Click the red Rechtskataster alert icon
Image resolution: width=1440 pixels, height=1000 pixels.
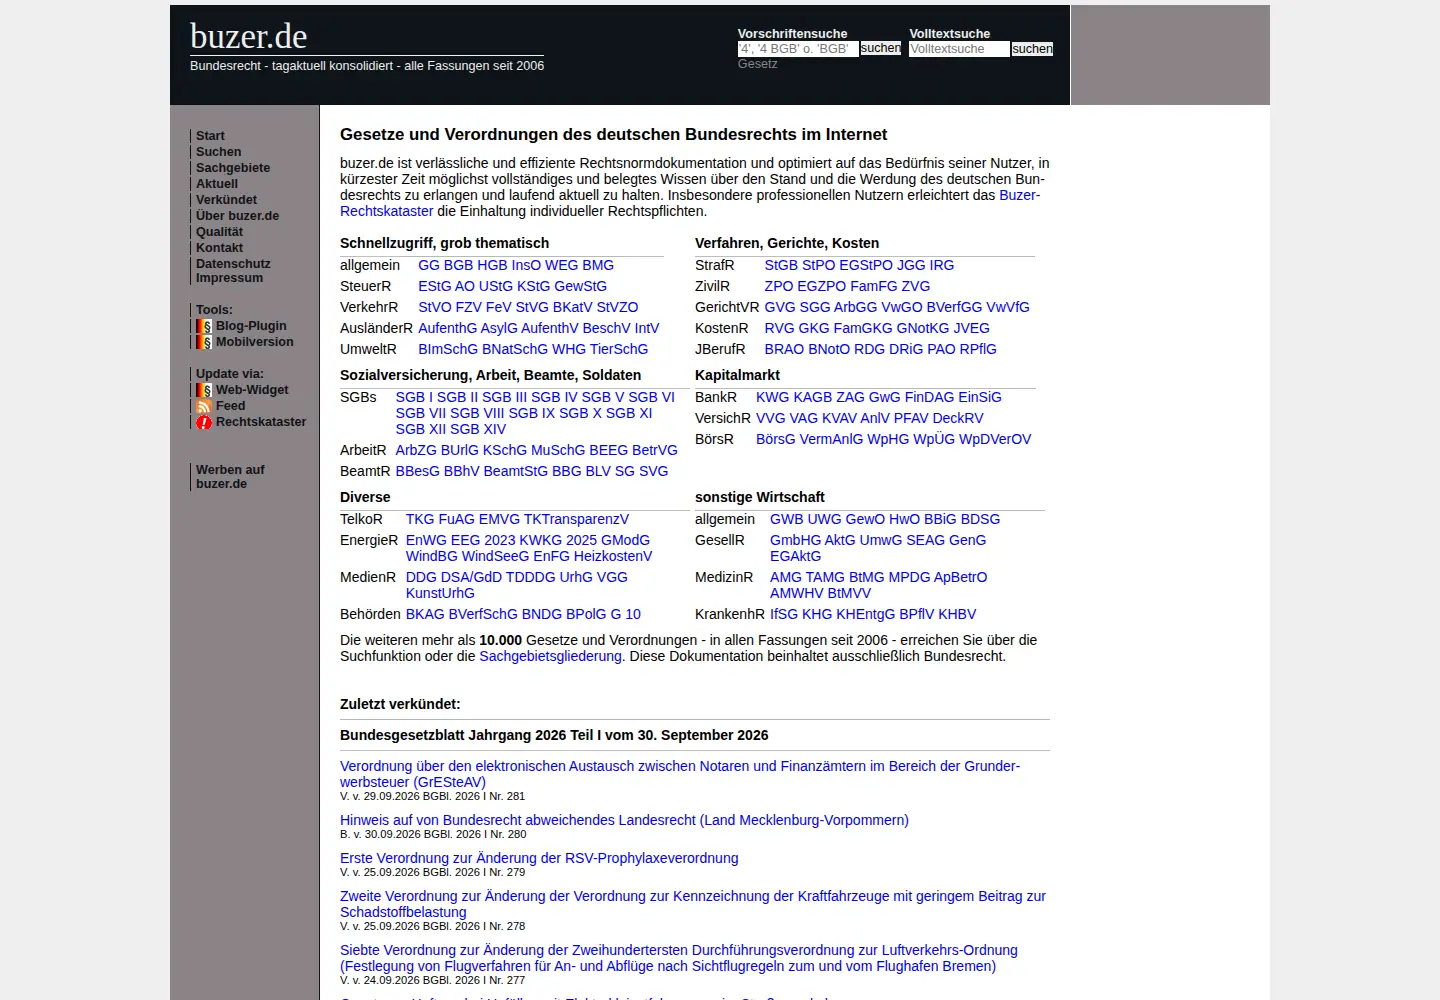(204, 422)
